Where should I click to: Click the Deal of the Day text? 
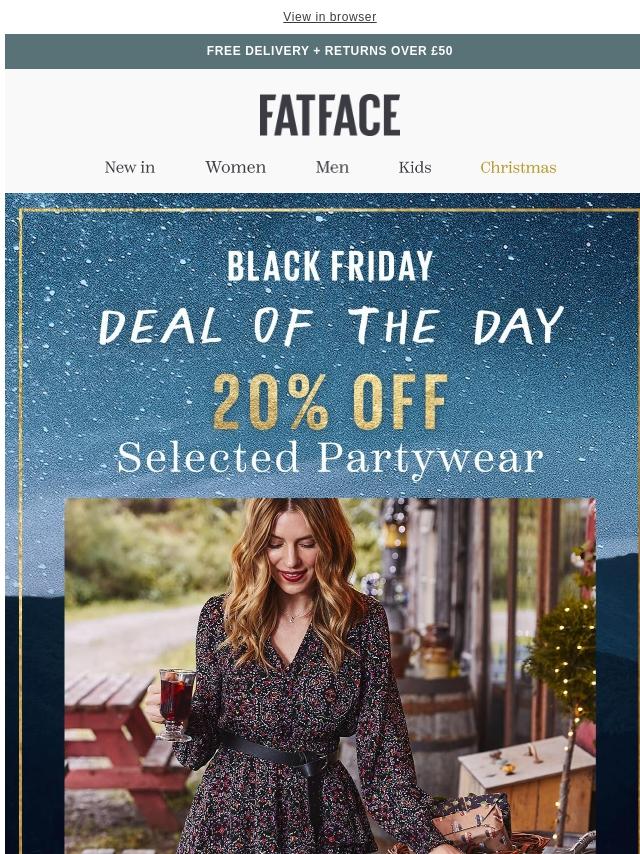click(331, 326)
